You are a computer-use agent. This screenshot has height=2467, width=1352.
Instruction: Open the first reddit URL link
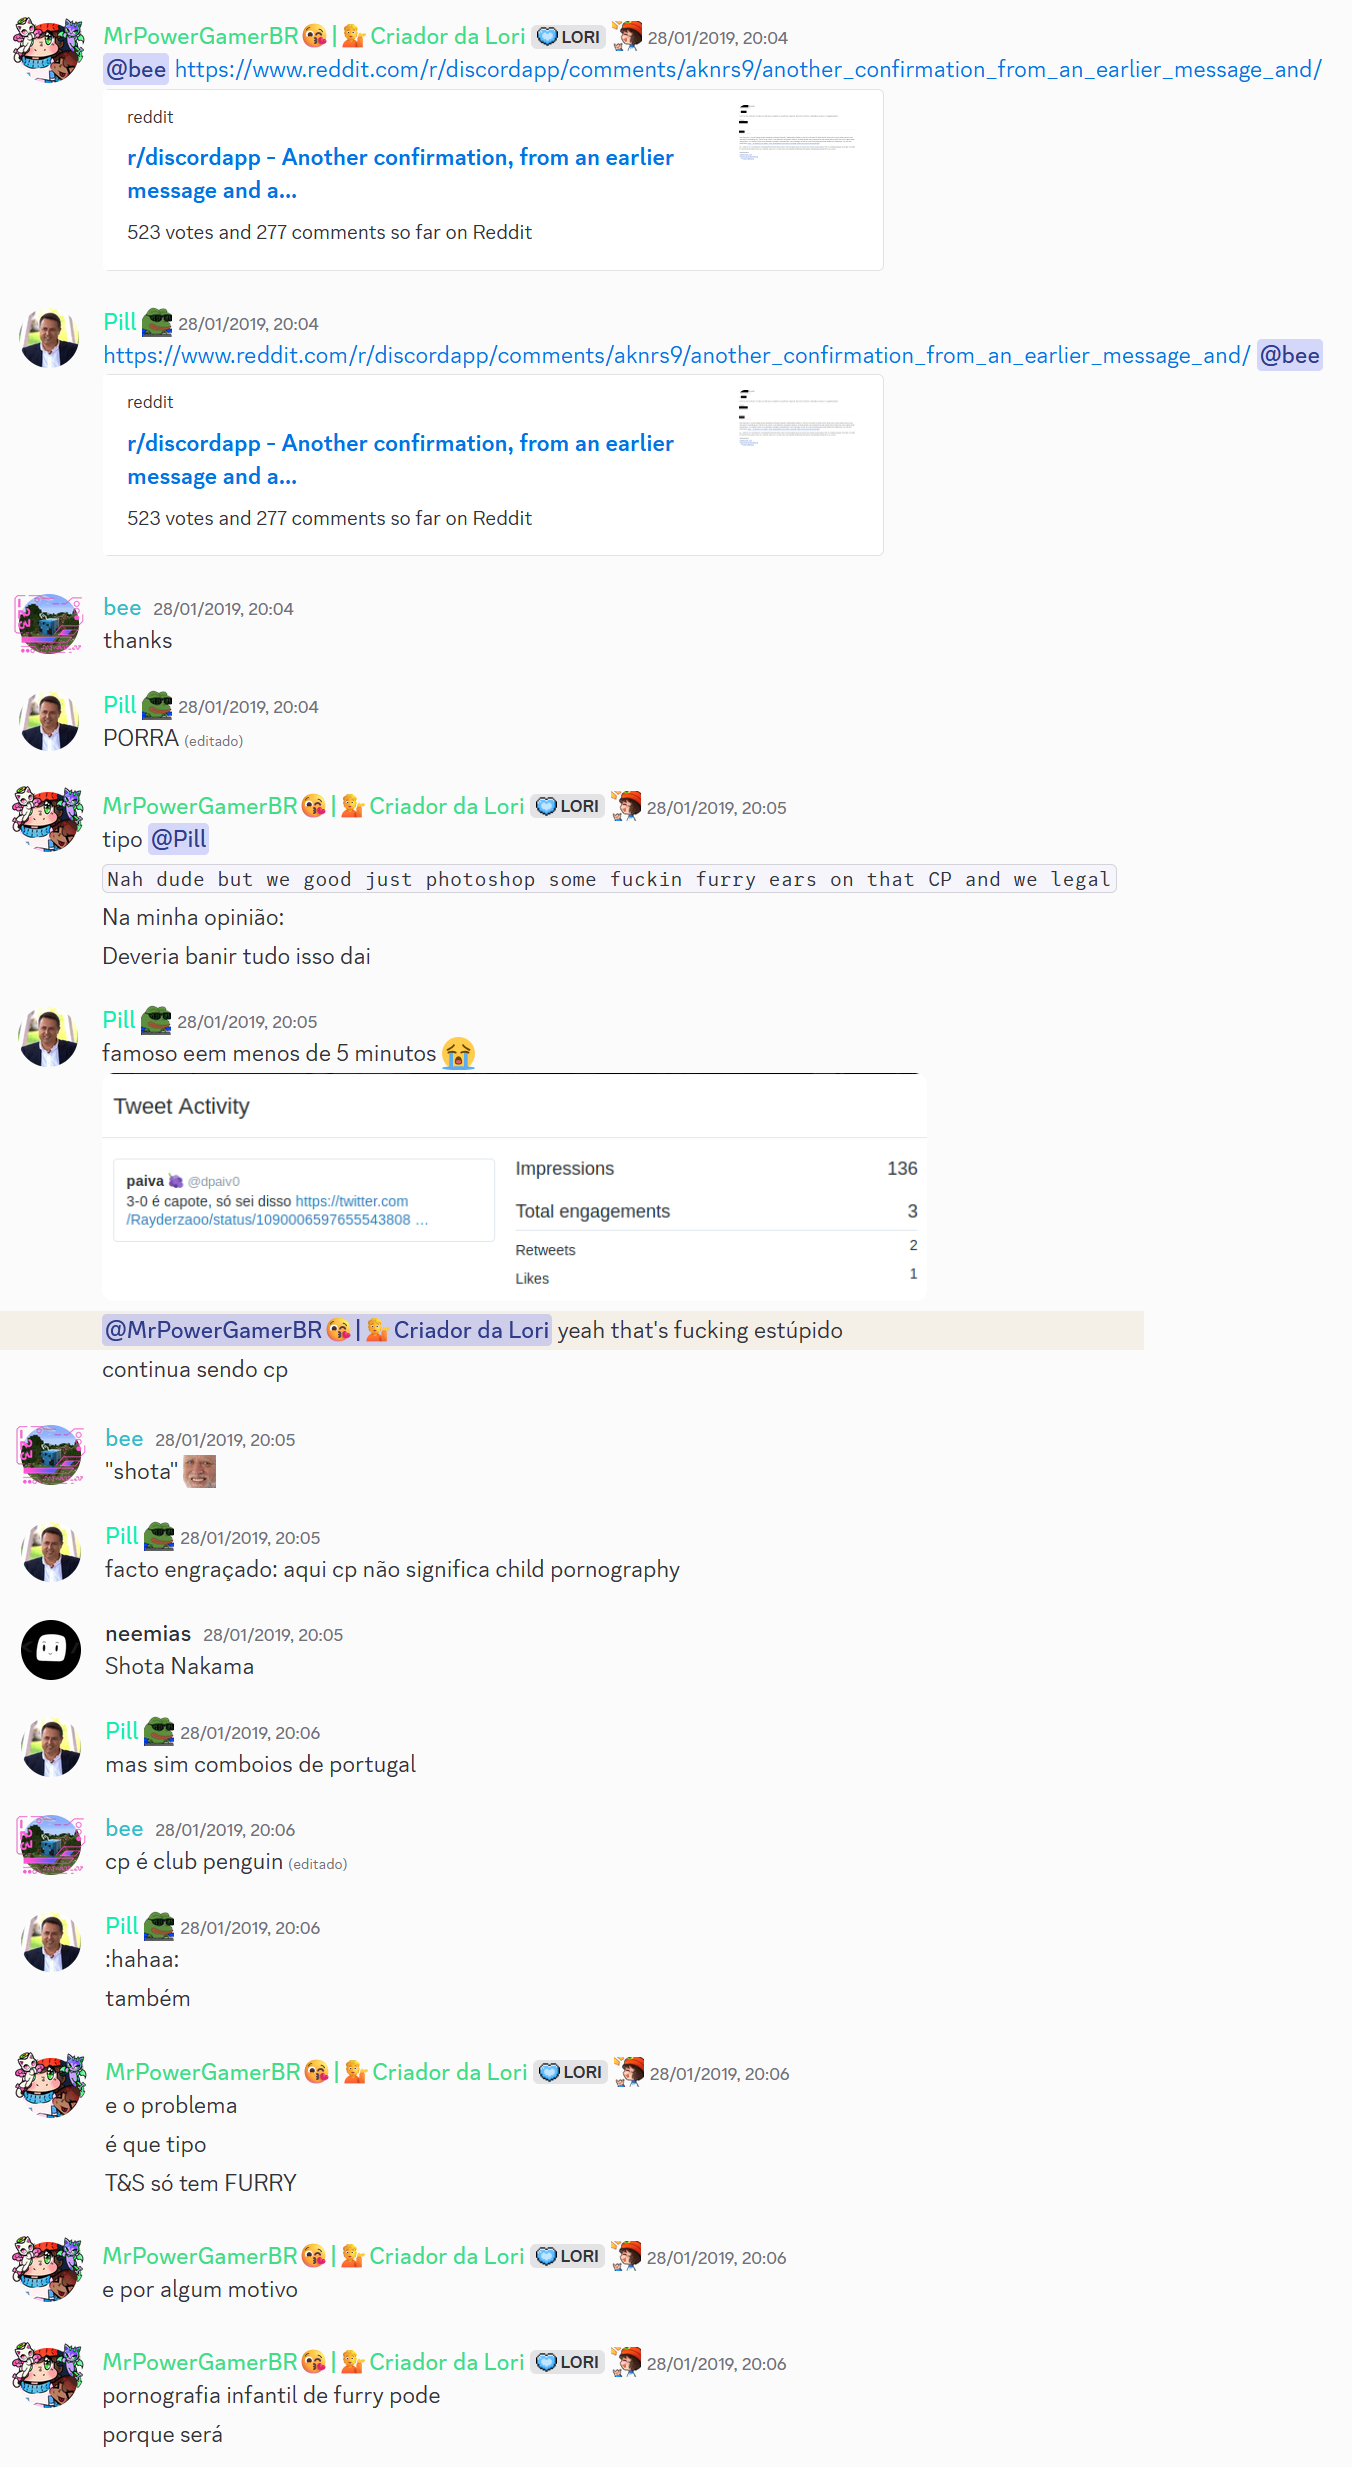(748, 69)
